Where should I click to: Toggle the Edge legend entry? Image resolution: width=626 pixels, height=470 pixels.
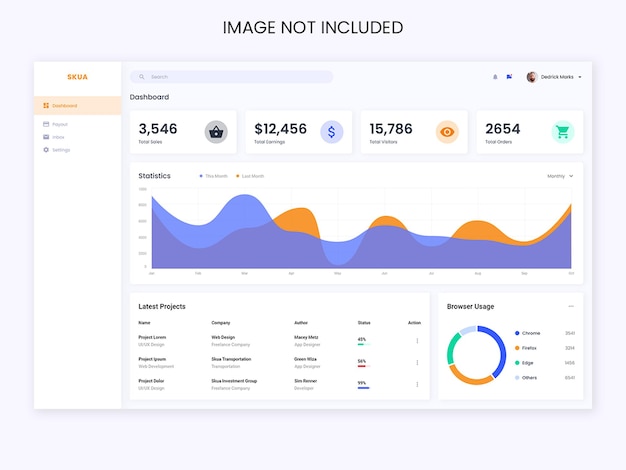[524, 363]
